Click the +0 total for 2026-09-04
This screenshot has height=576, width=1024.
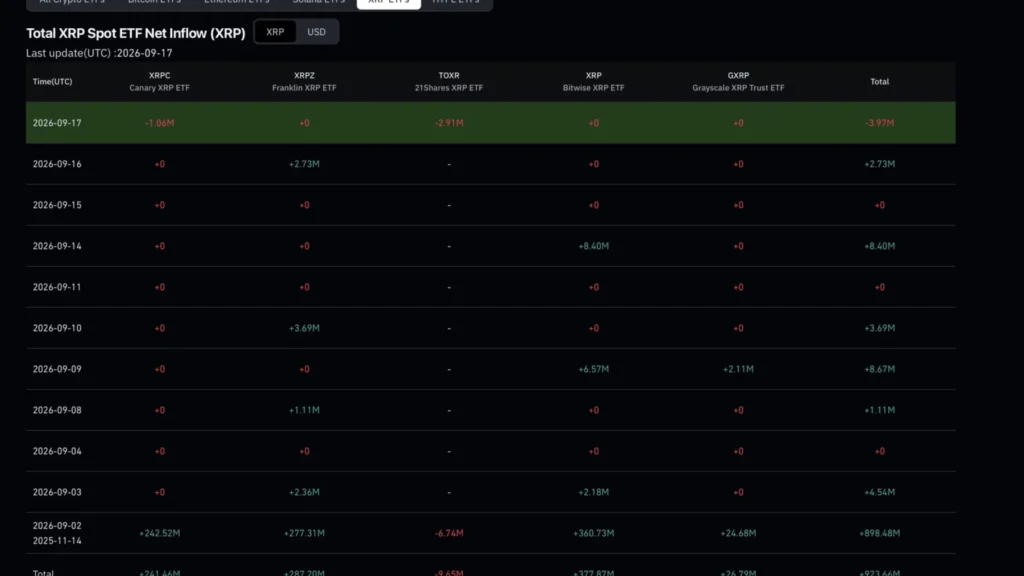[x=880, y=451]
